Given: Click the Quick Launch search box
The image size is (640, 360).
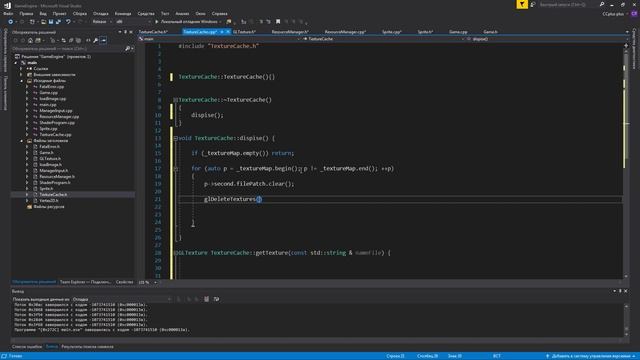Looking at the screenshot, I should click(x=569, y=4).
